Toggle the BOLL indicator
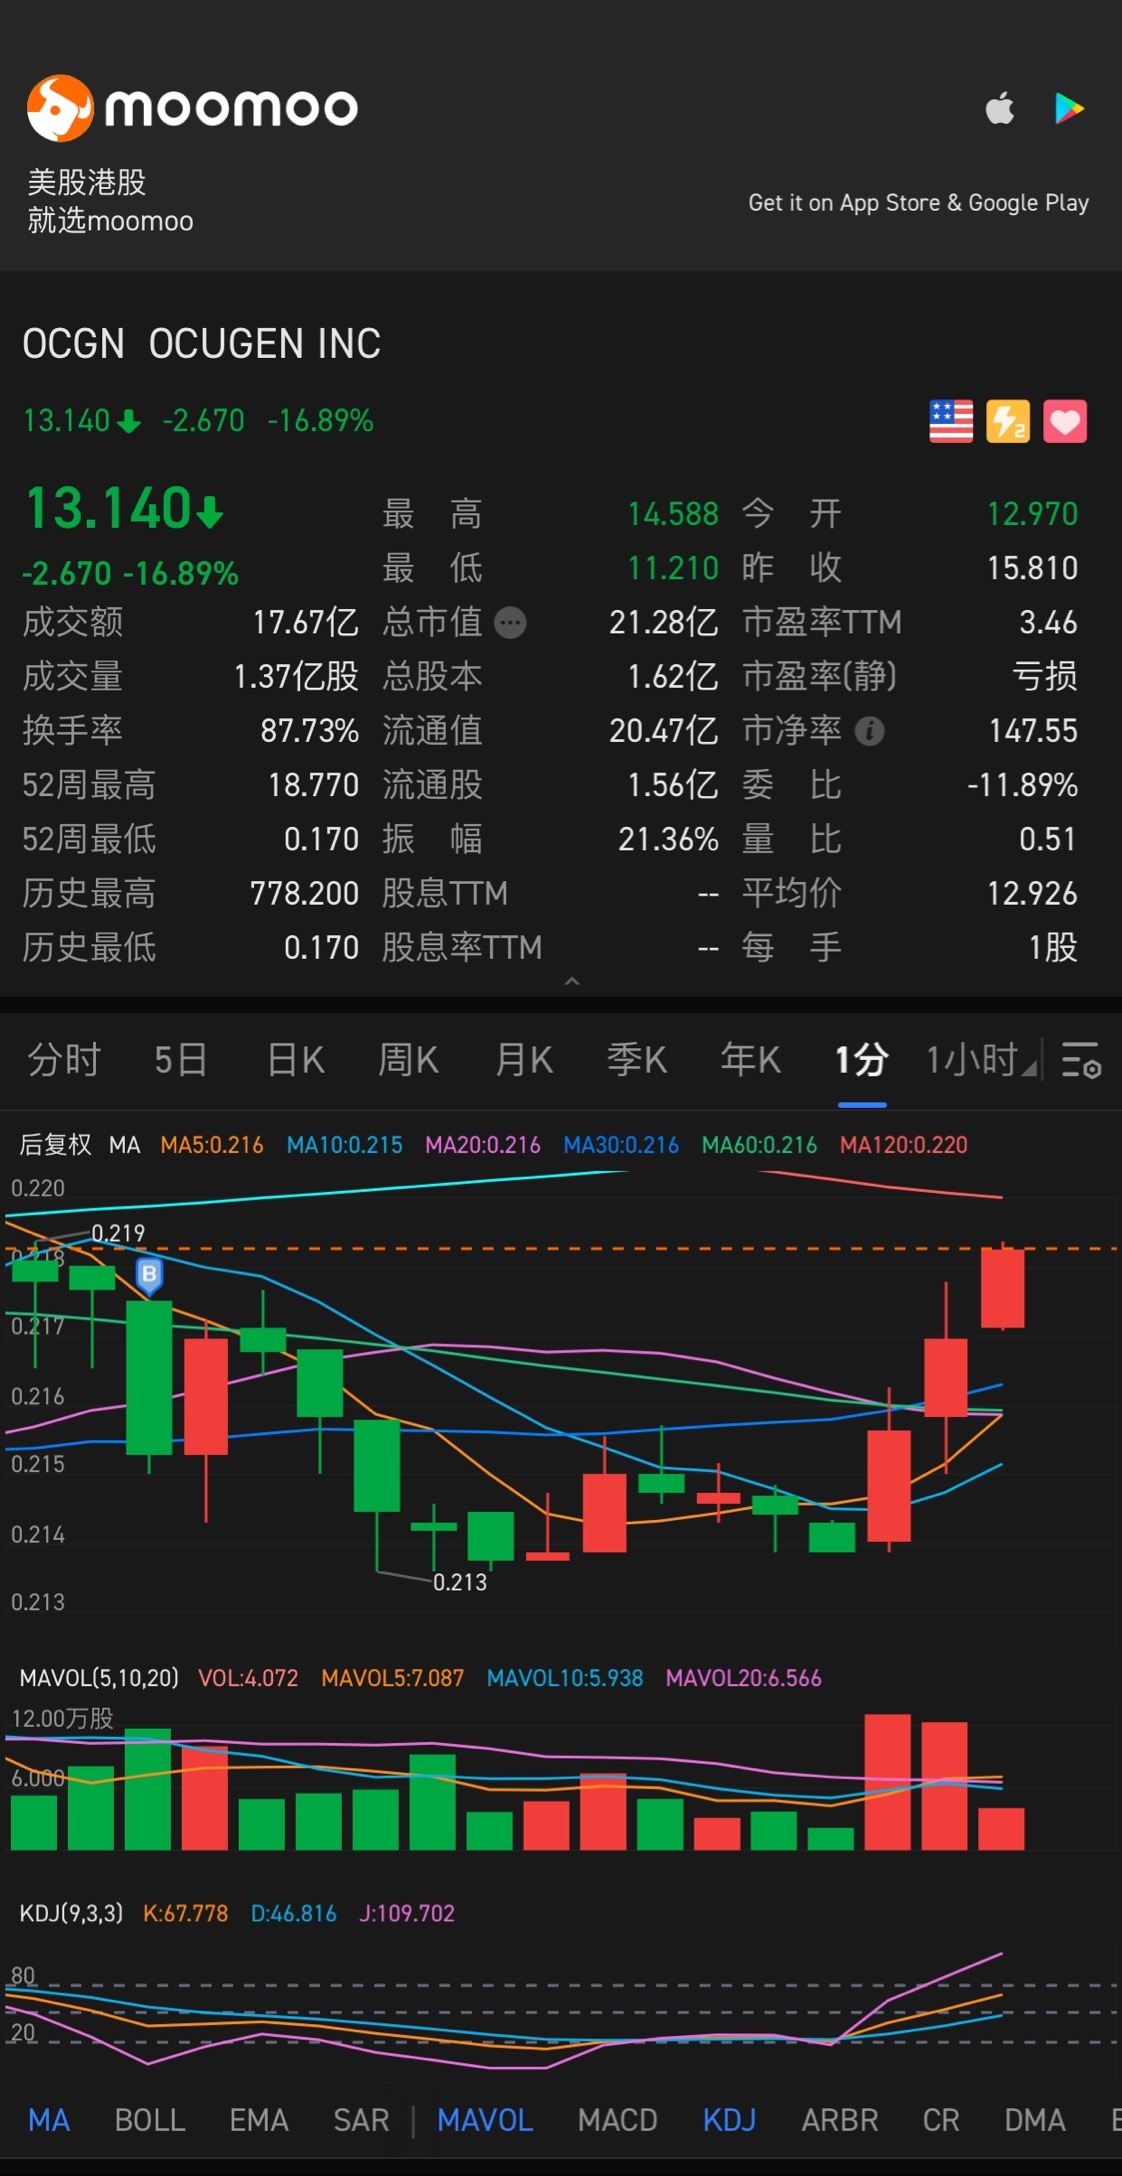Viewport: 1122px width, 2176px height. [x=150, y=2120]
